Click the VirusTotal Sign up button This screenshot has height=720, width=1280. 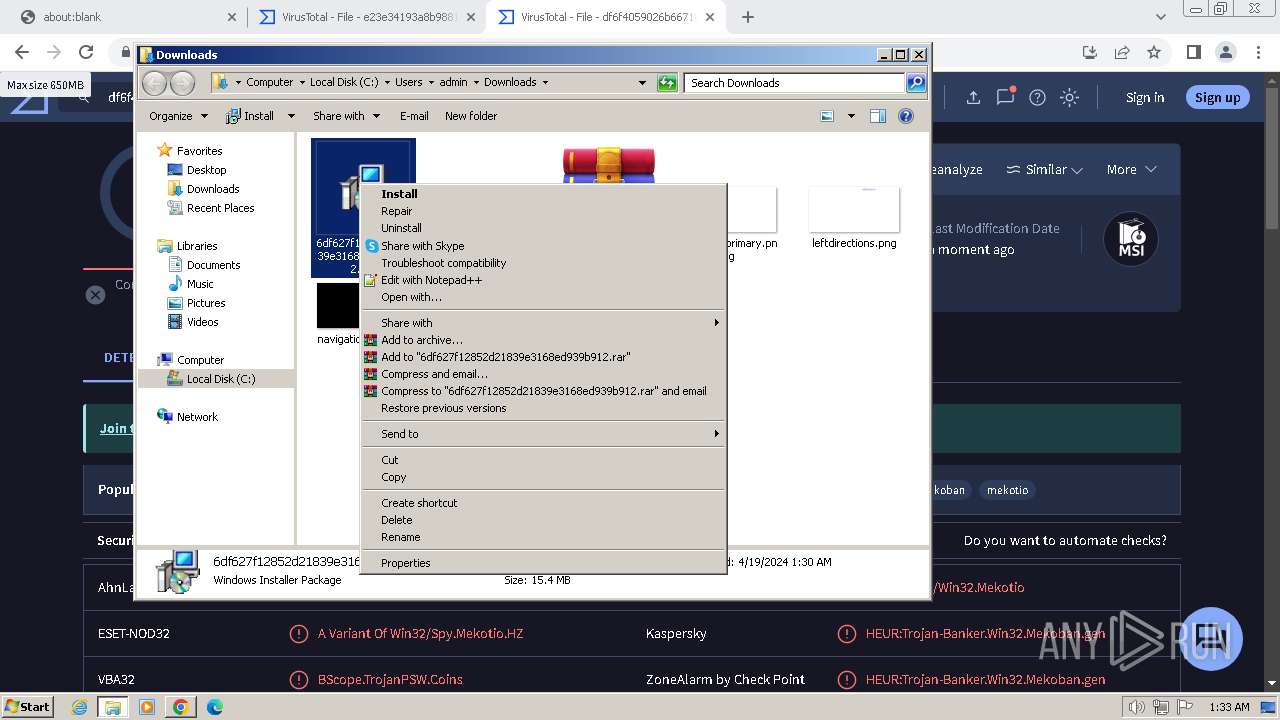(1217, 97)
